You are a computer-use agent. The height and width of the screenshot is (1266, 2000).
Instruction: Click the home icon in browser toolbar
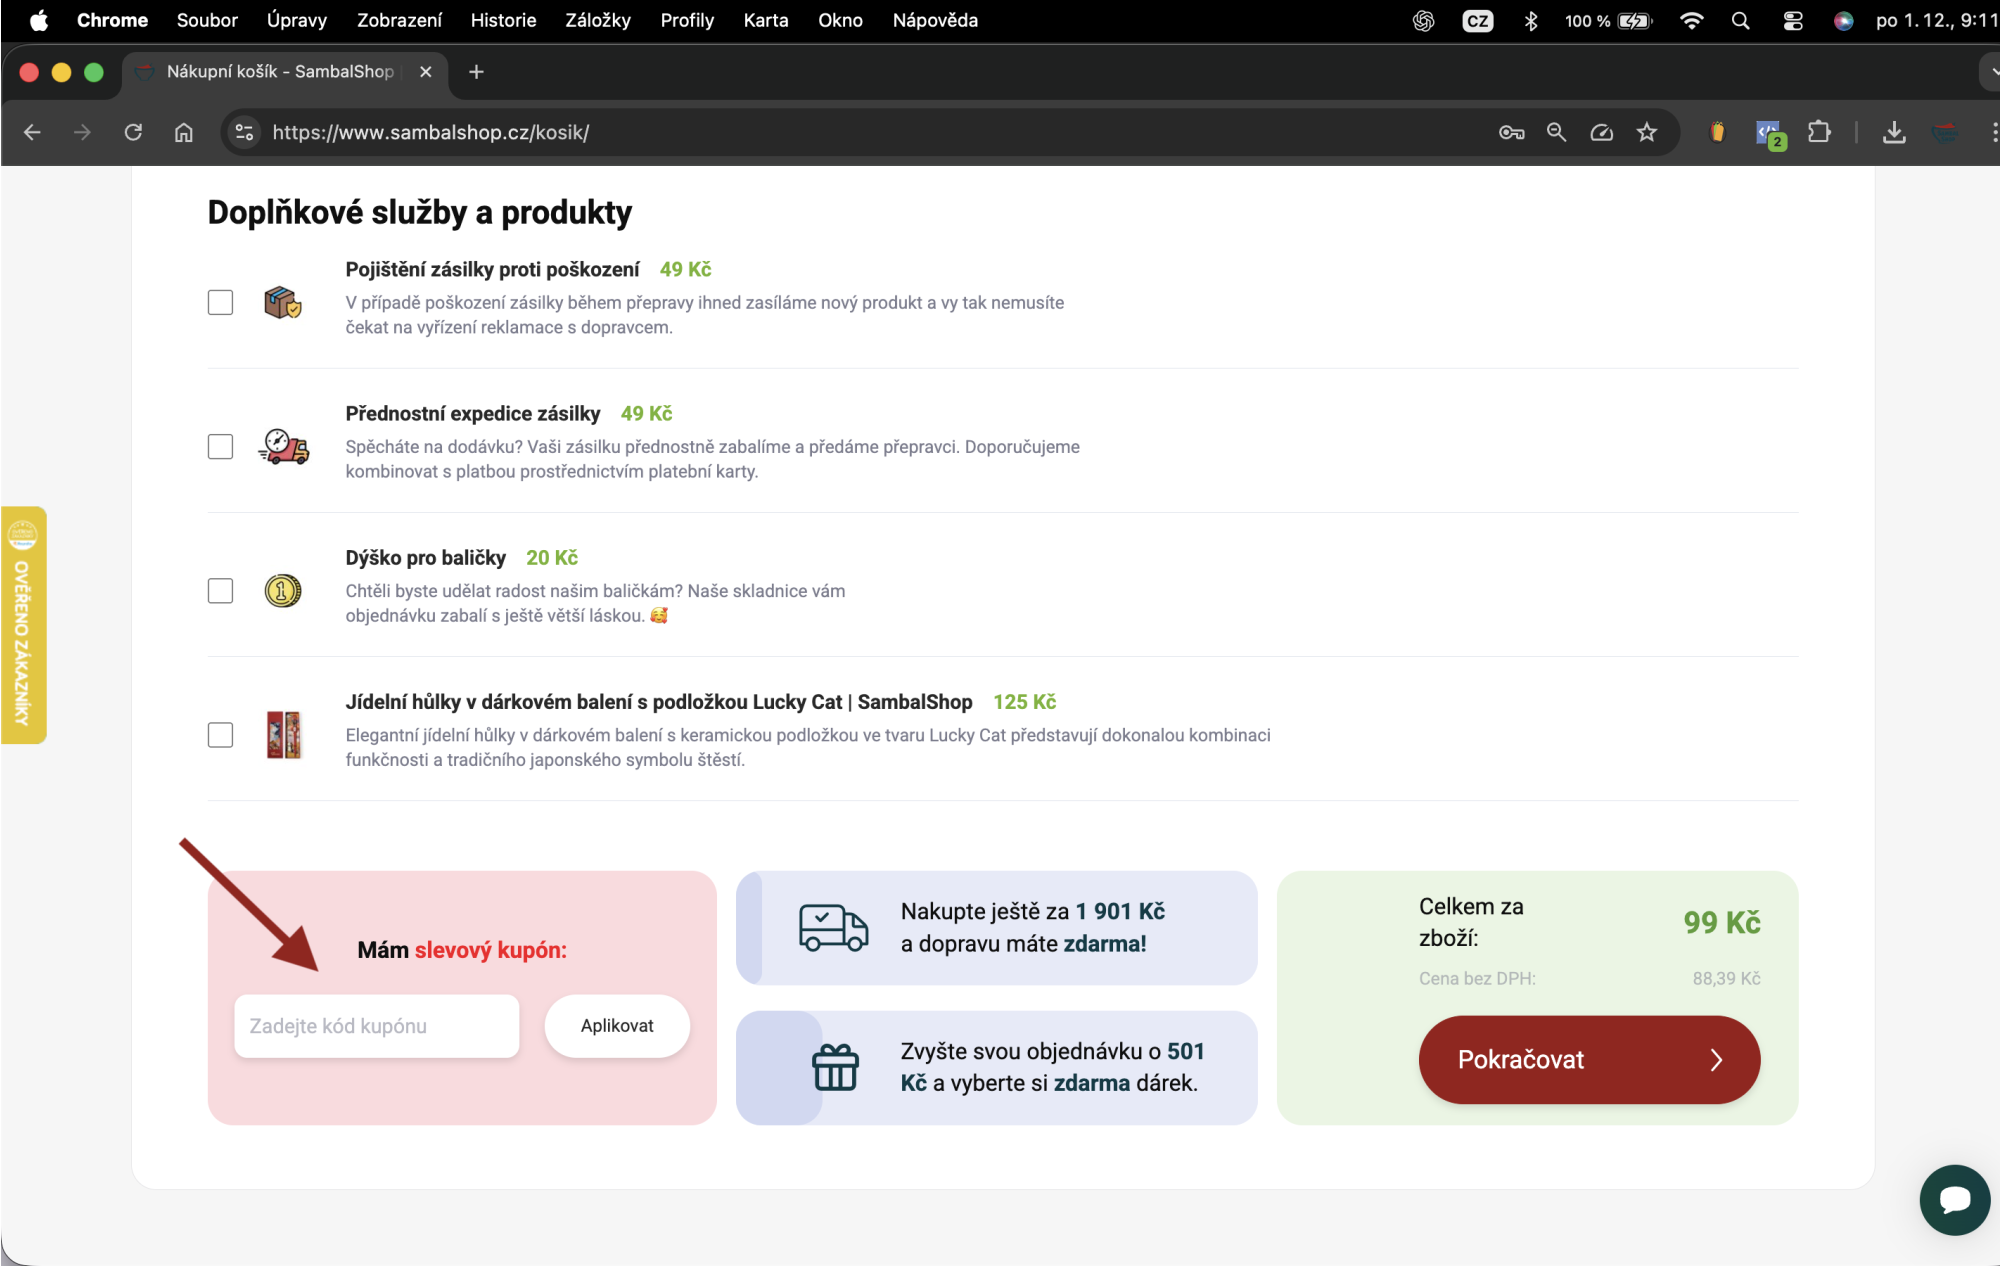[x=184, y=132]
